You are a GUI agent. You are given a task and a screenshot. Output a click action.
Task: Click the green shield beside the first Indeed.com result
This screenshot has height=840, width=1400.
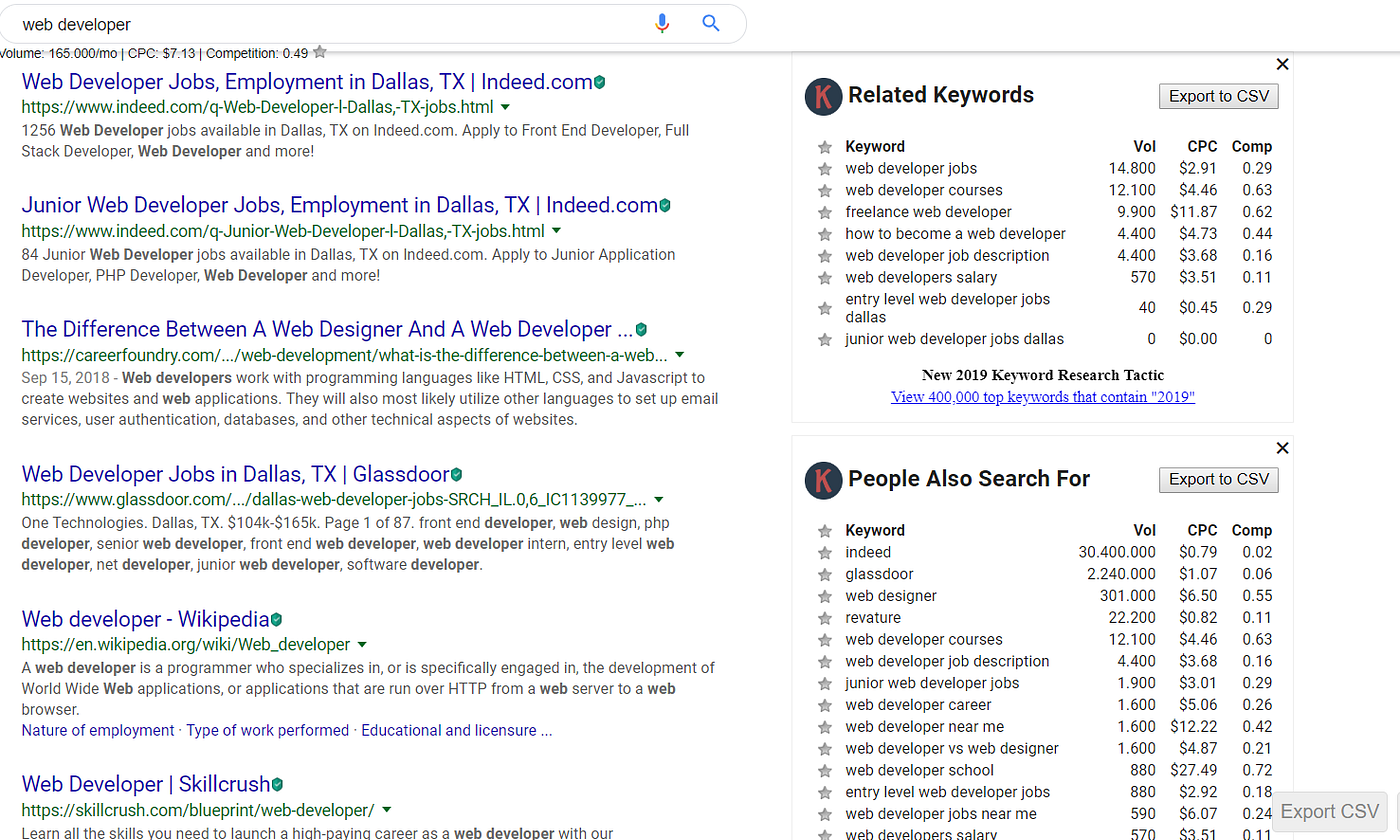coord(599,82)
